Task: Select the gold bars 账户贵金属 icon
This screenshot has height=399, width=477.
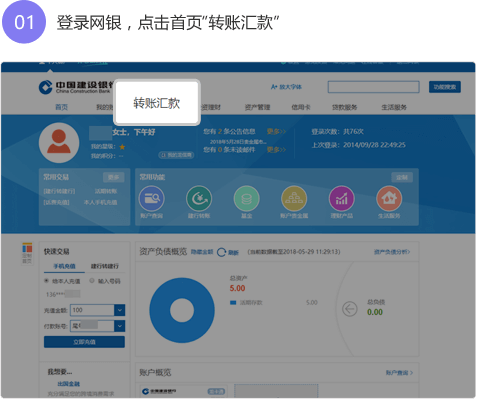Action: pyautogui.click(x=294, y=199)
